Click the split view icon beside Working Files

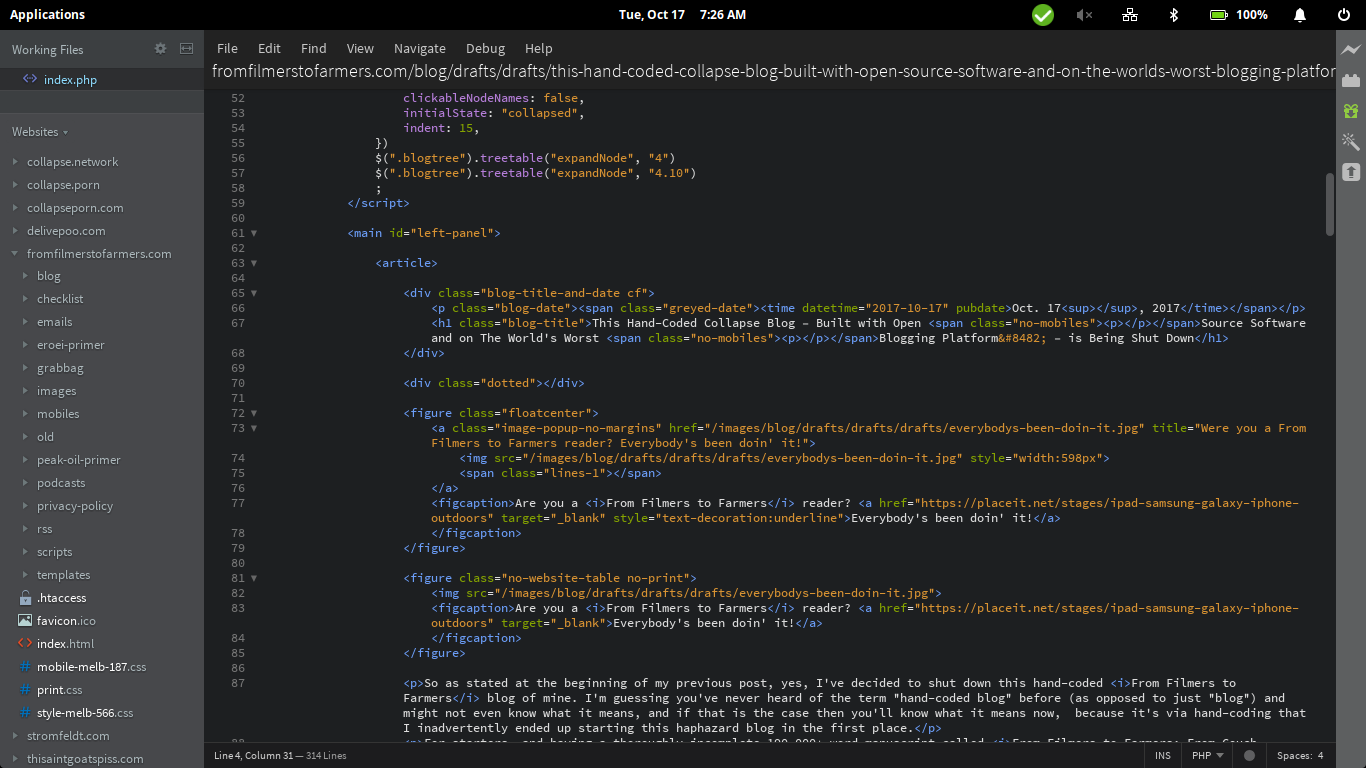pos(186,48)
